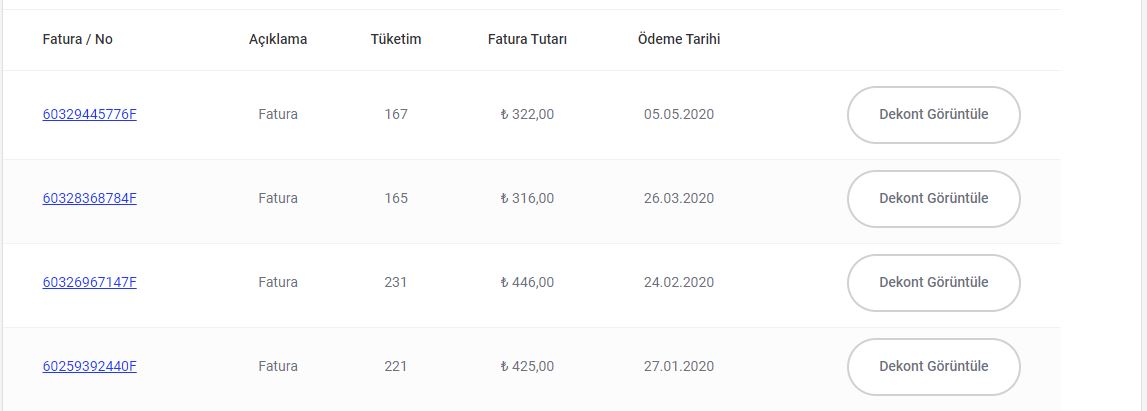1147x411 pixels.
Task: Click the Tüketim column header
Action: coord(396,39)
